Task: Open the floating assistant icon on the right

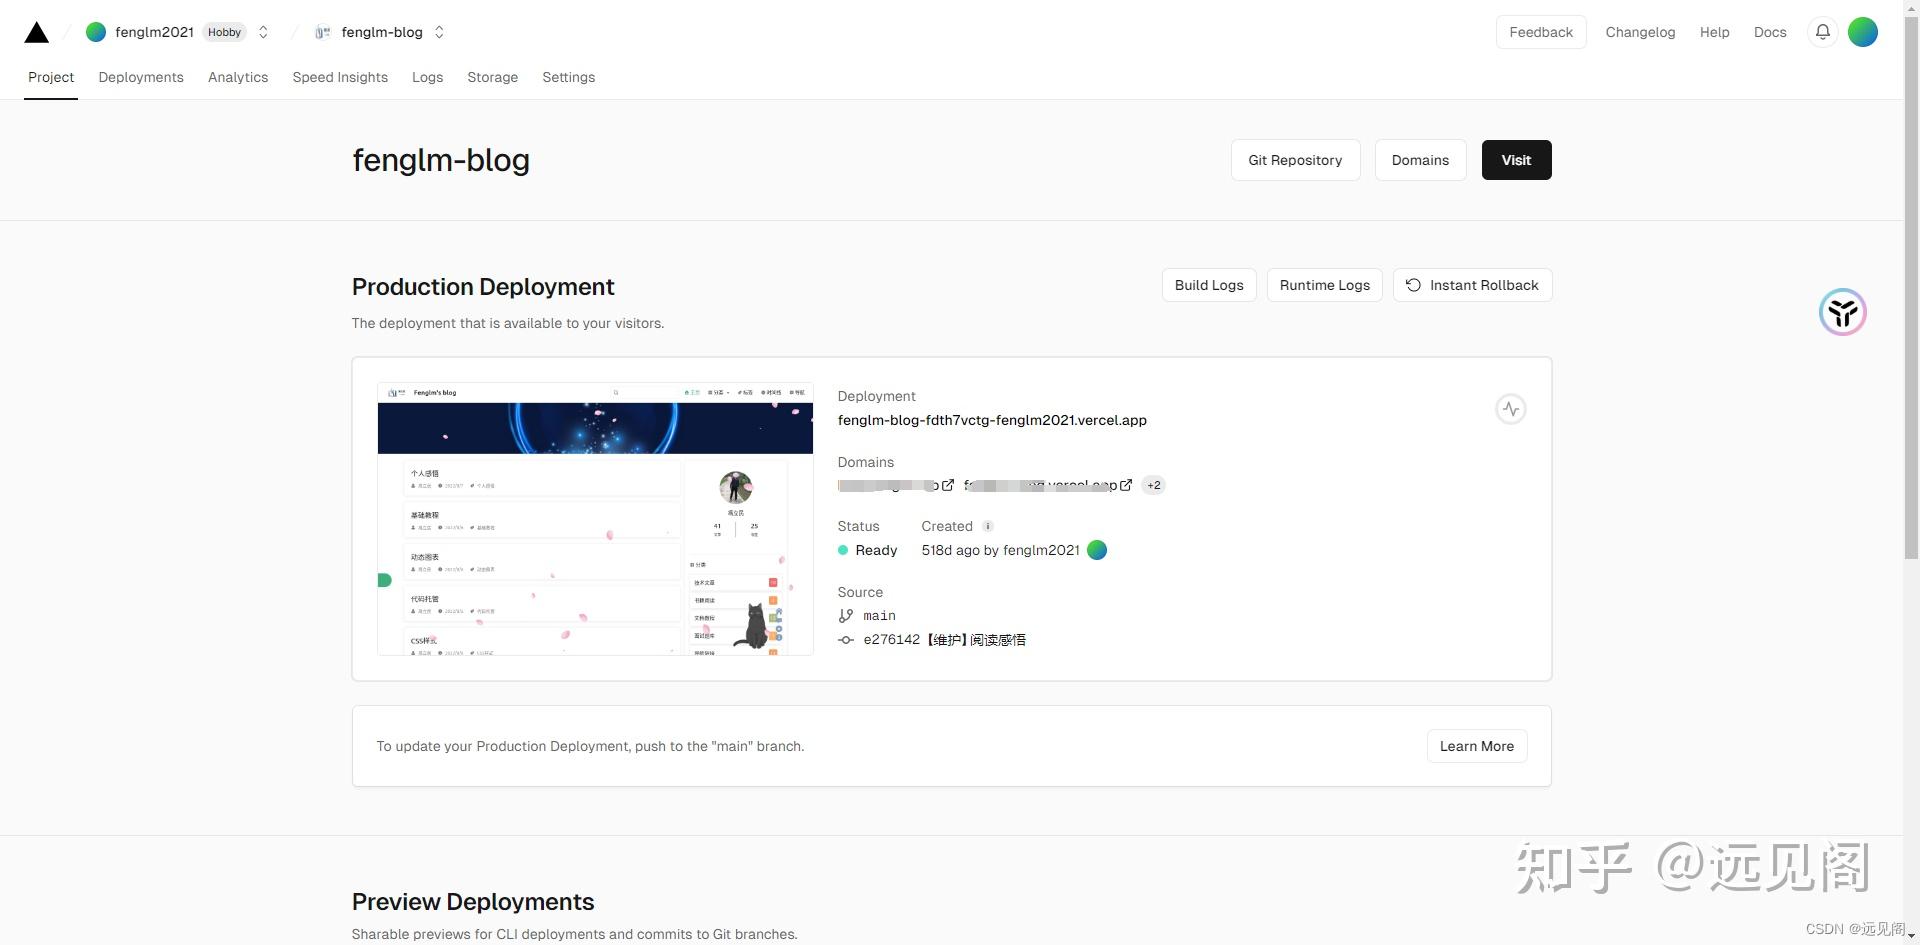Action: tap(1842, 313)
